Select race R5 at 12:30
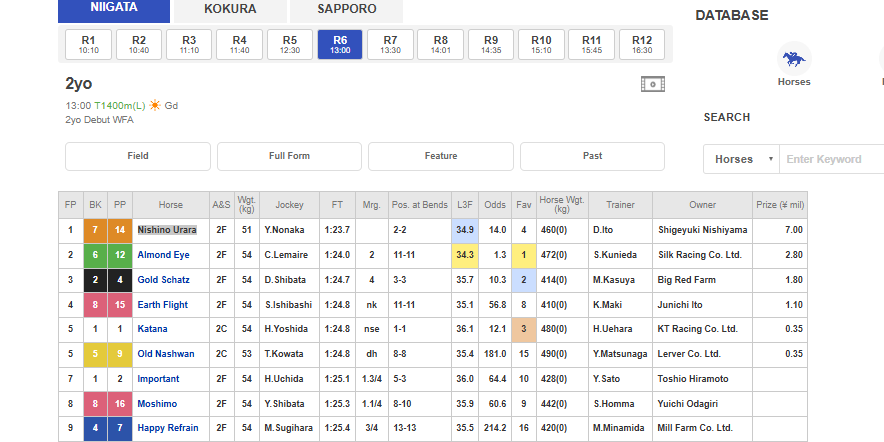884x442 pixels. [x=290, y=45]
